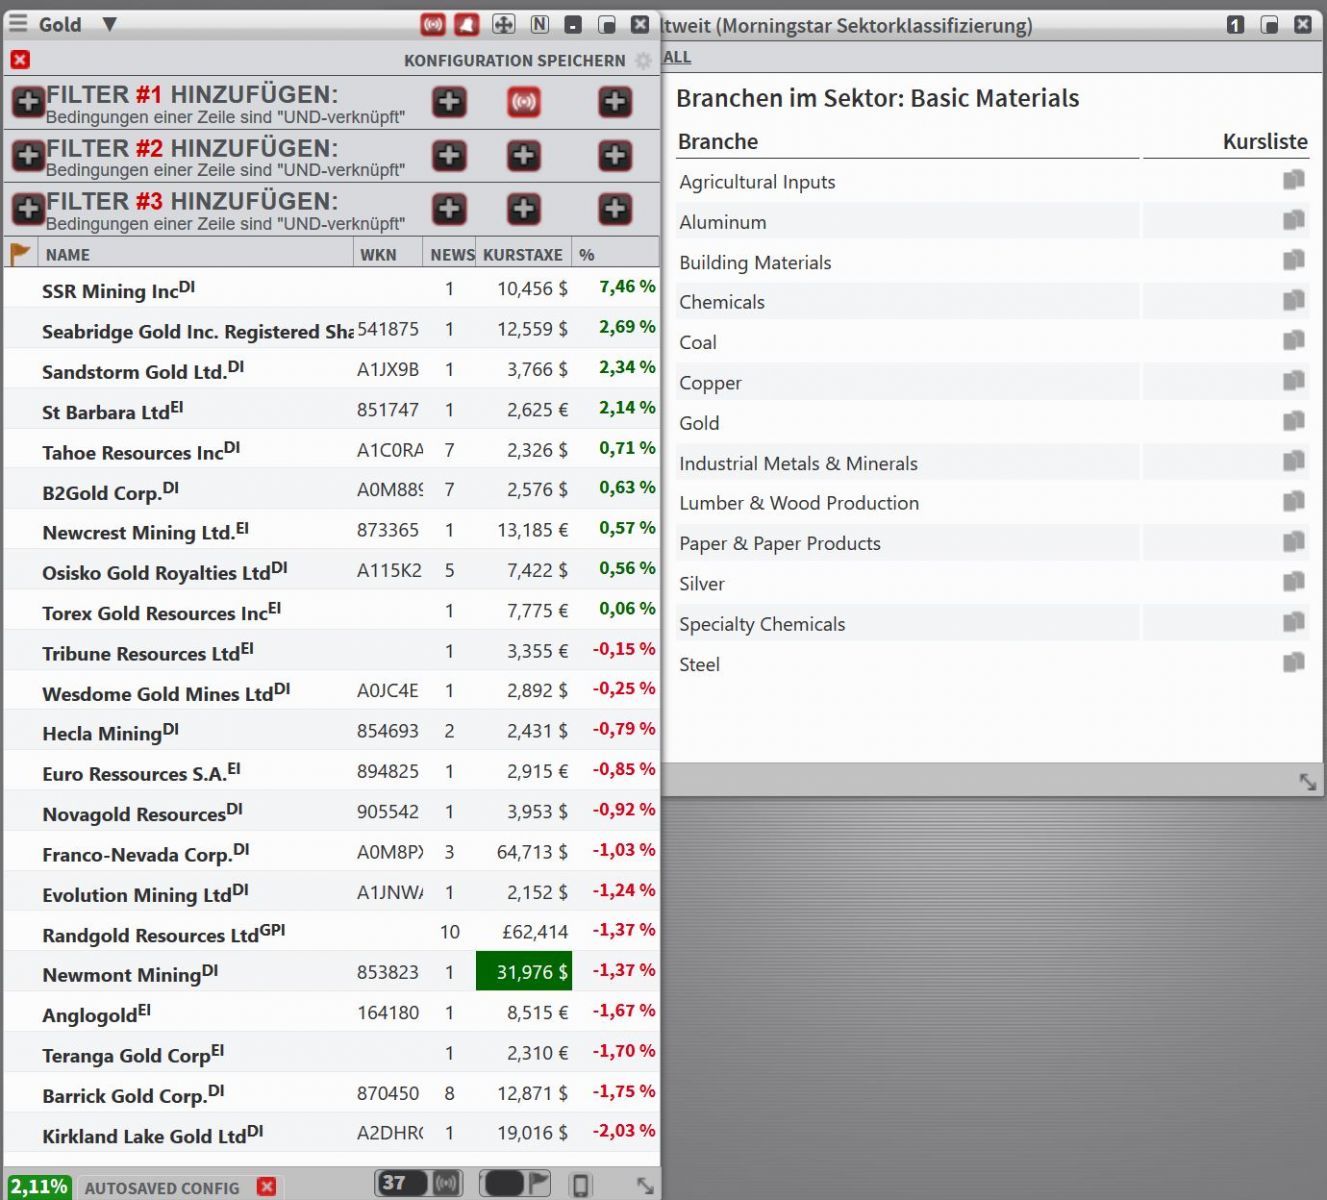Viewport: 1327px width, 1200px height.
Task: Select Barrick Gold Corp. in the list
Action: (x=332, y=1093)
